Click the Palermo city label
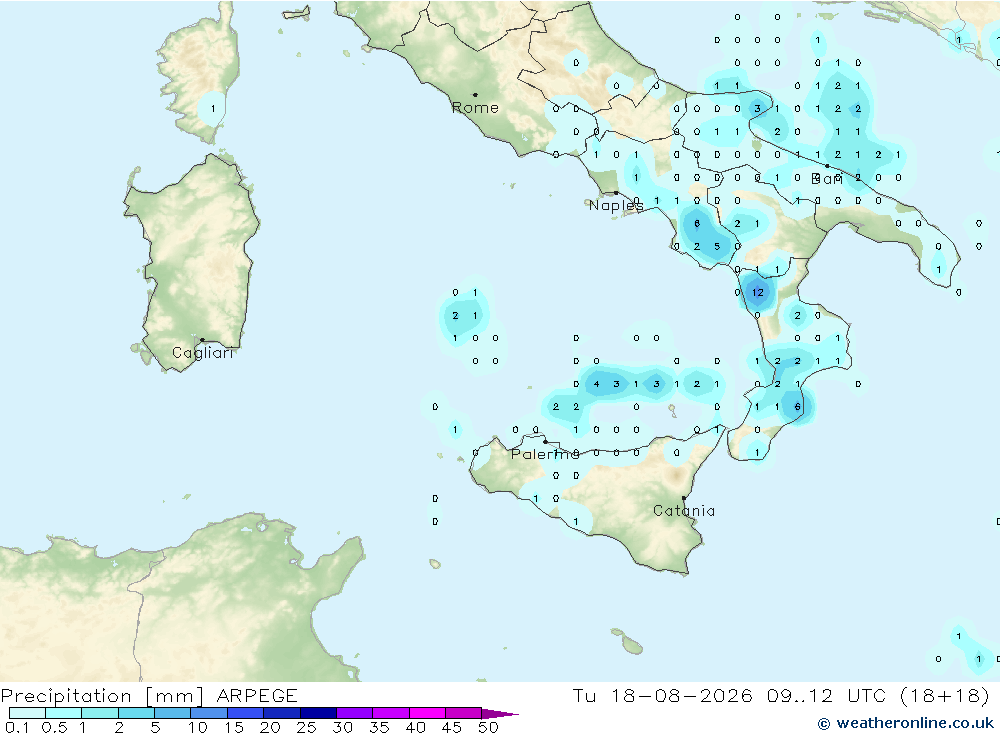 (545, 454)
